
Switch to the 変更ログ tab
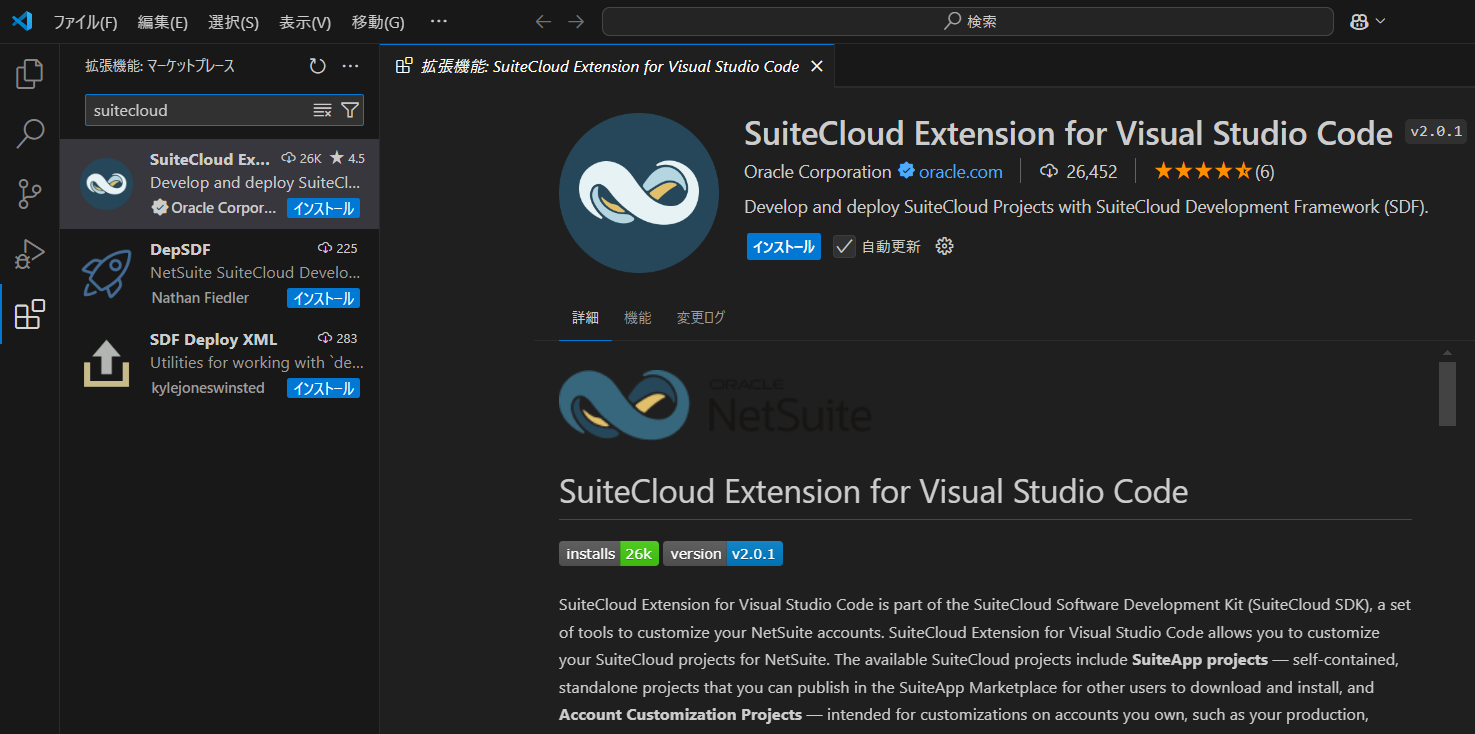pyautogui.click(x=700, y=317)
